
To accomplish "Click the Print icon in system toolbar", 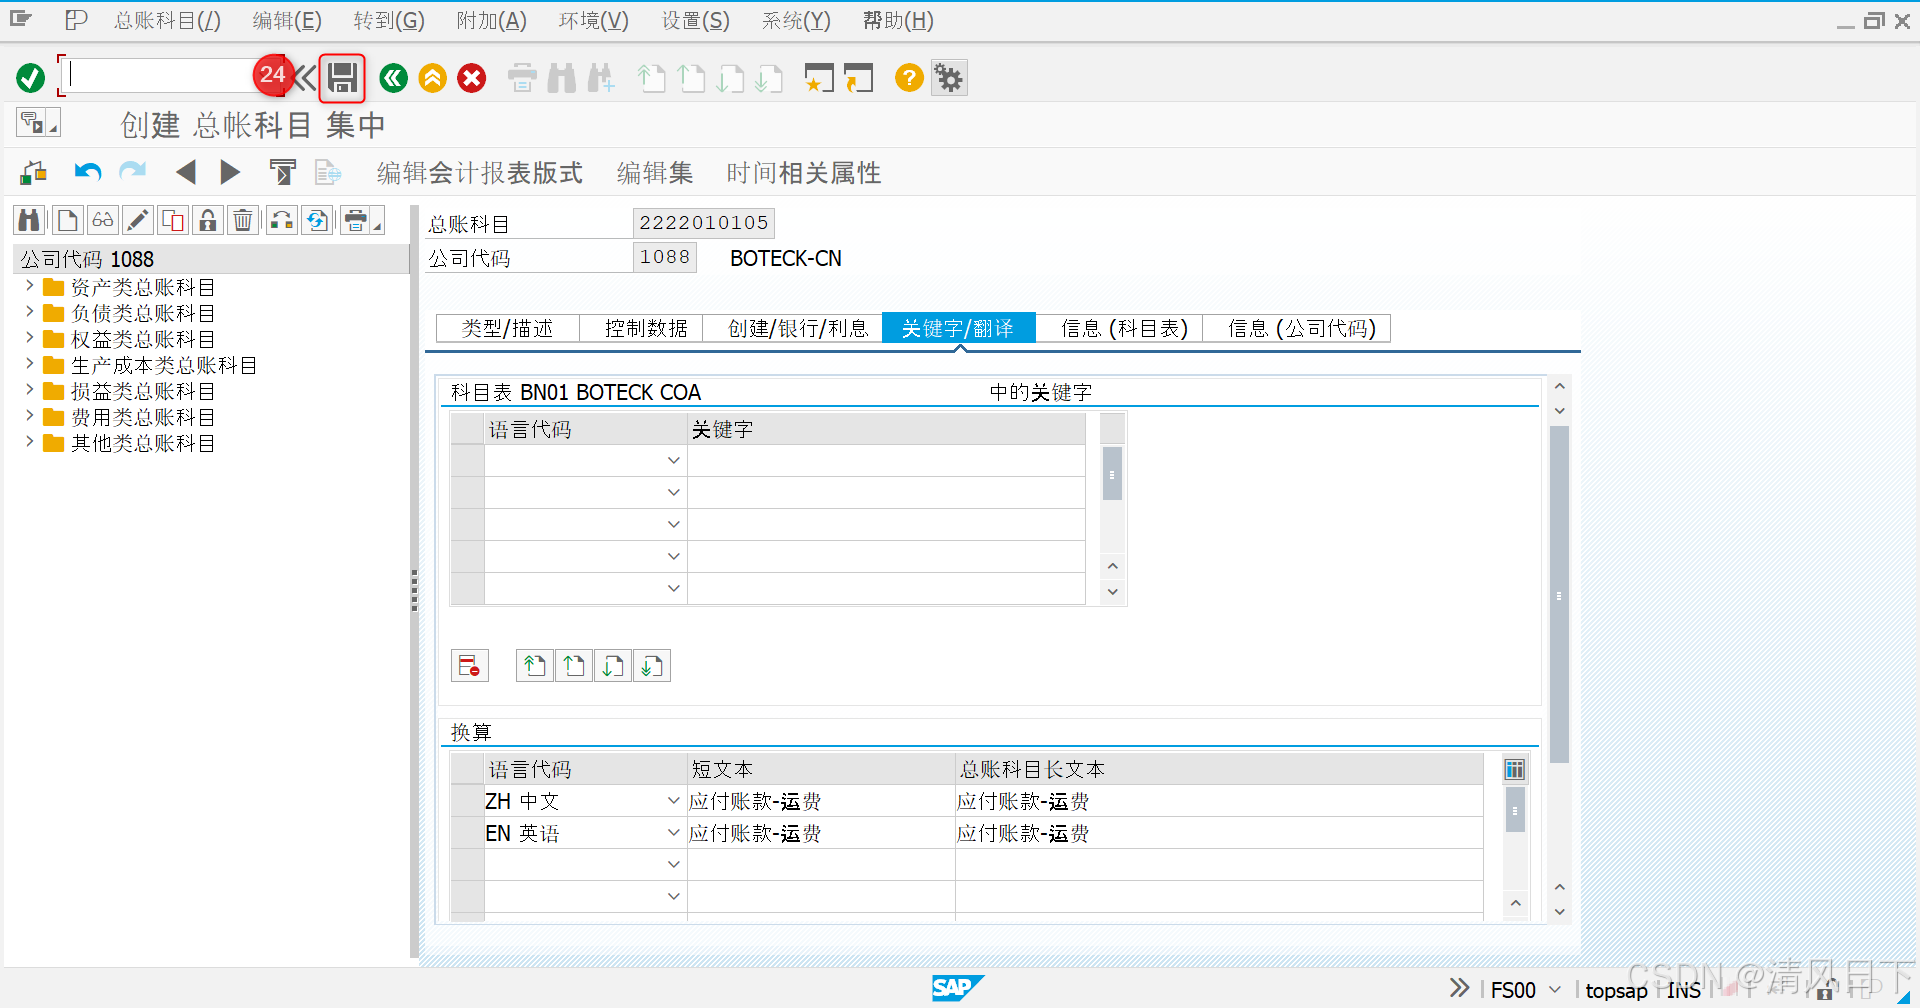I will click(522, 78).
